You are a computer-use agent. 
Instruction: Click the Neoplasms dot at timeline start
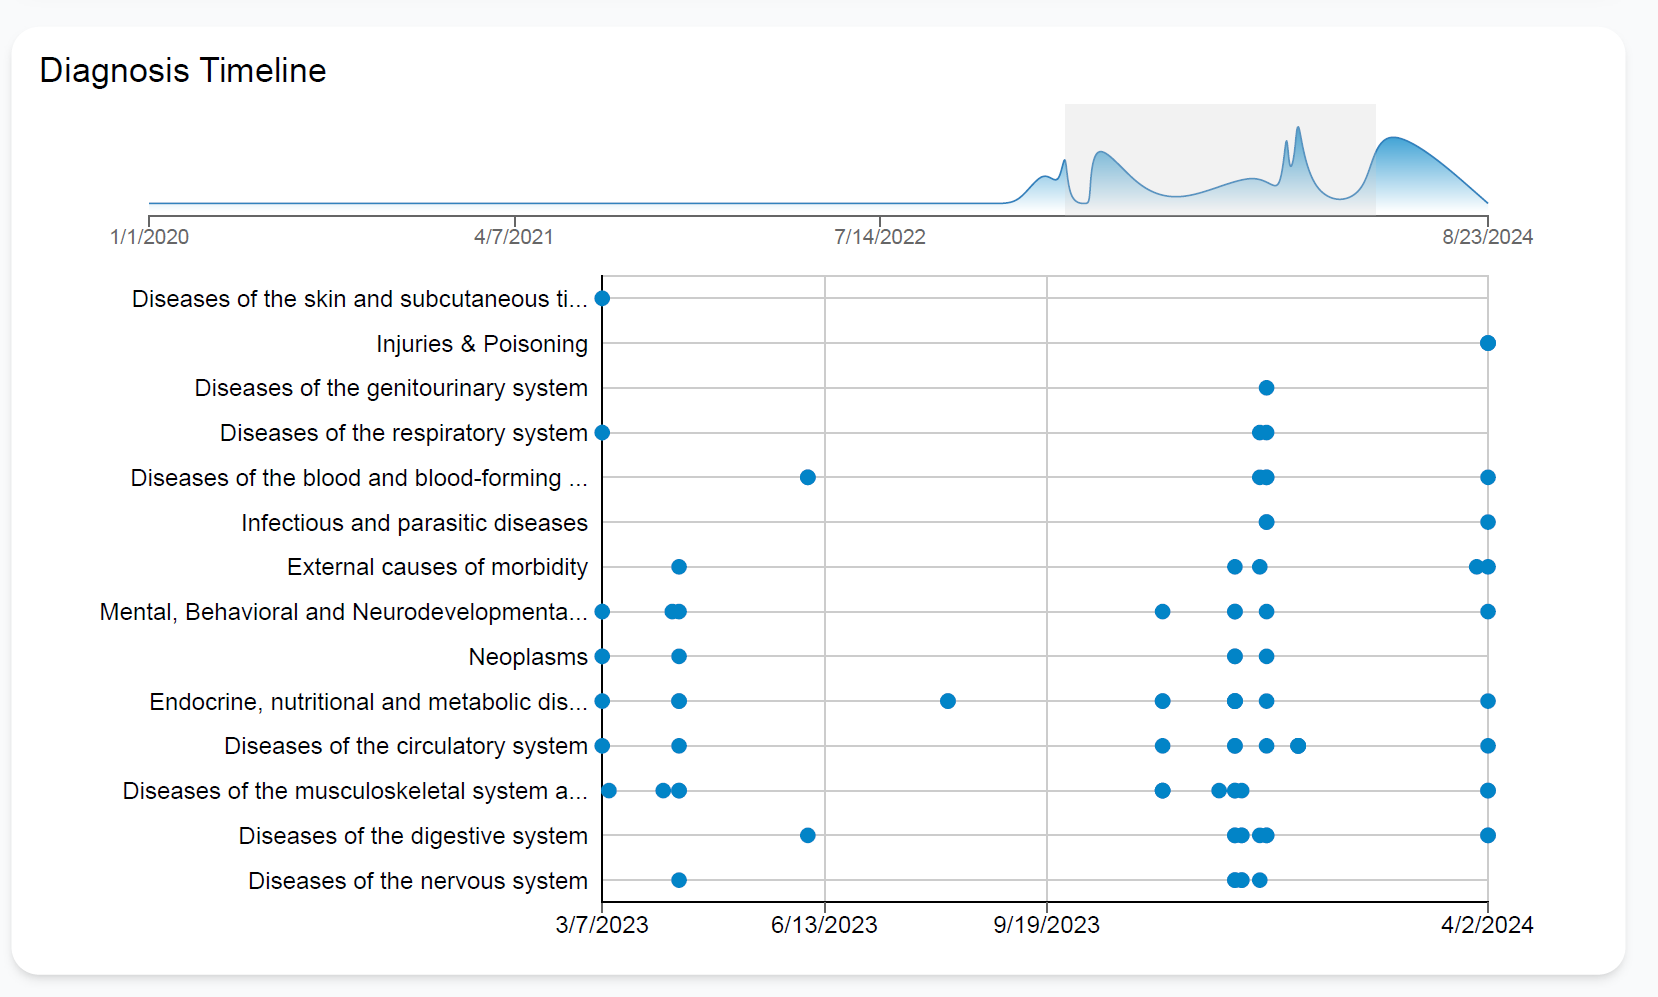[602, 656]
